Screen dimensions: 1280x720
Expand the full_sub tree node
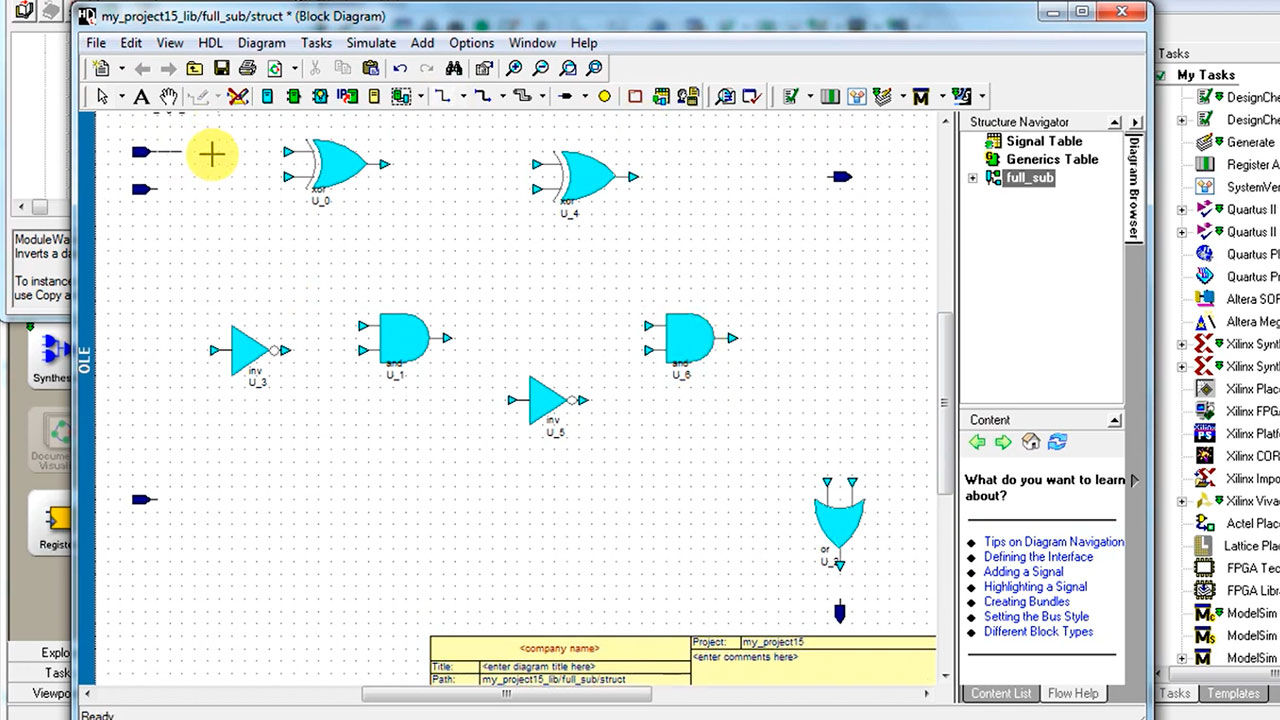pyautogui.click(x=973, y=178)
